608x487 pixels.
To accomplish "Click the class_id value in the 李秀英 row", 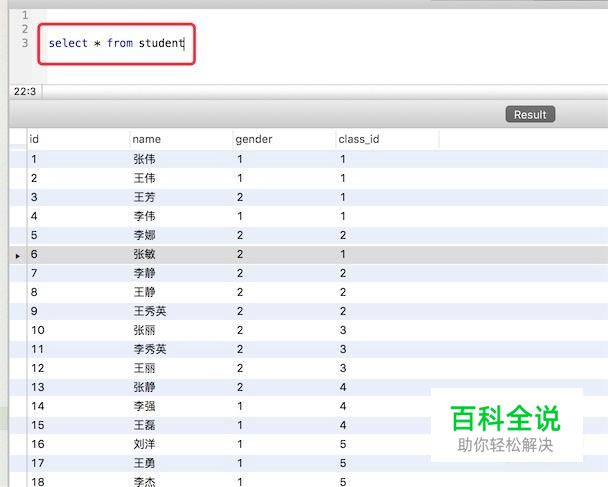I will coord(343,349).
